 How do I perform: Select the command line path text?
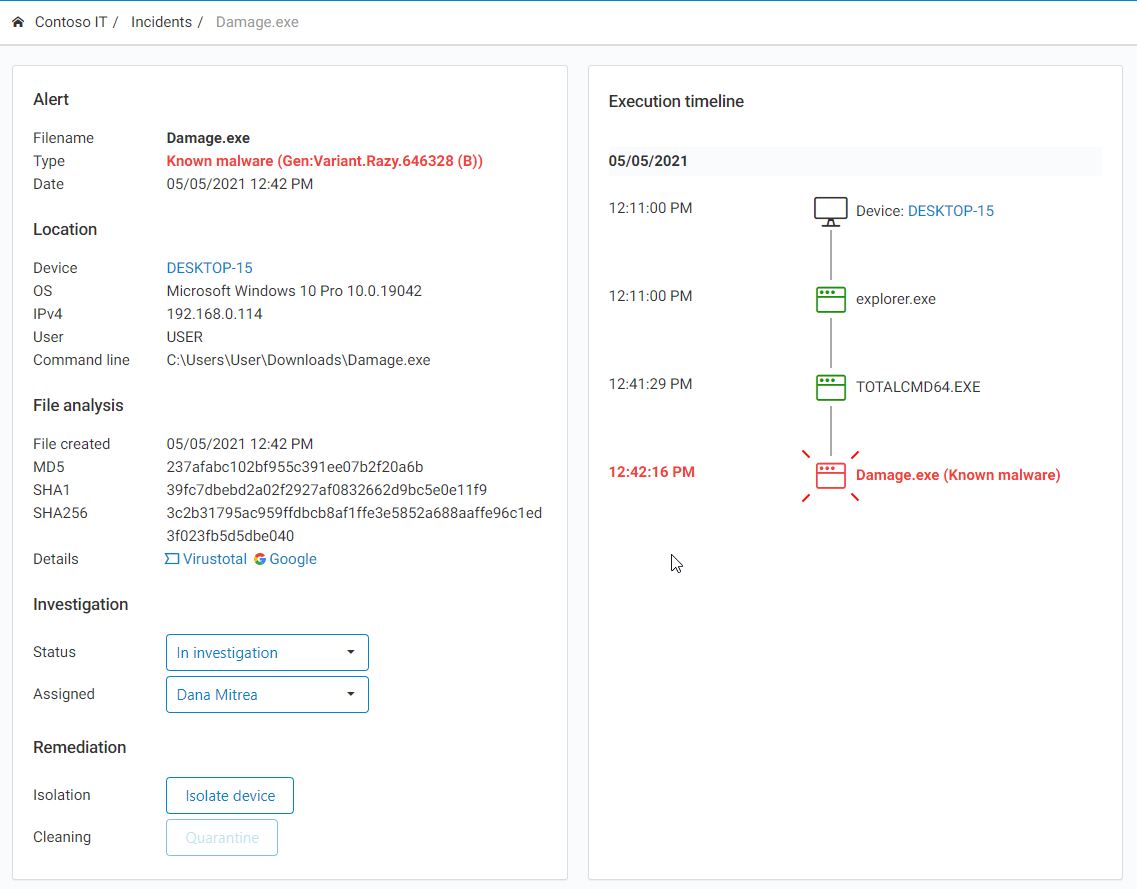pyautogui.click(x=298, y=360)
